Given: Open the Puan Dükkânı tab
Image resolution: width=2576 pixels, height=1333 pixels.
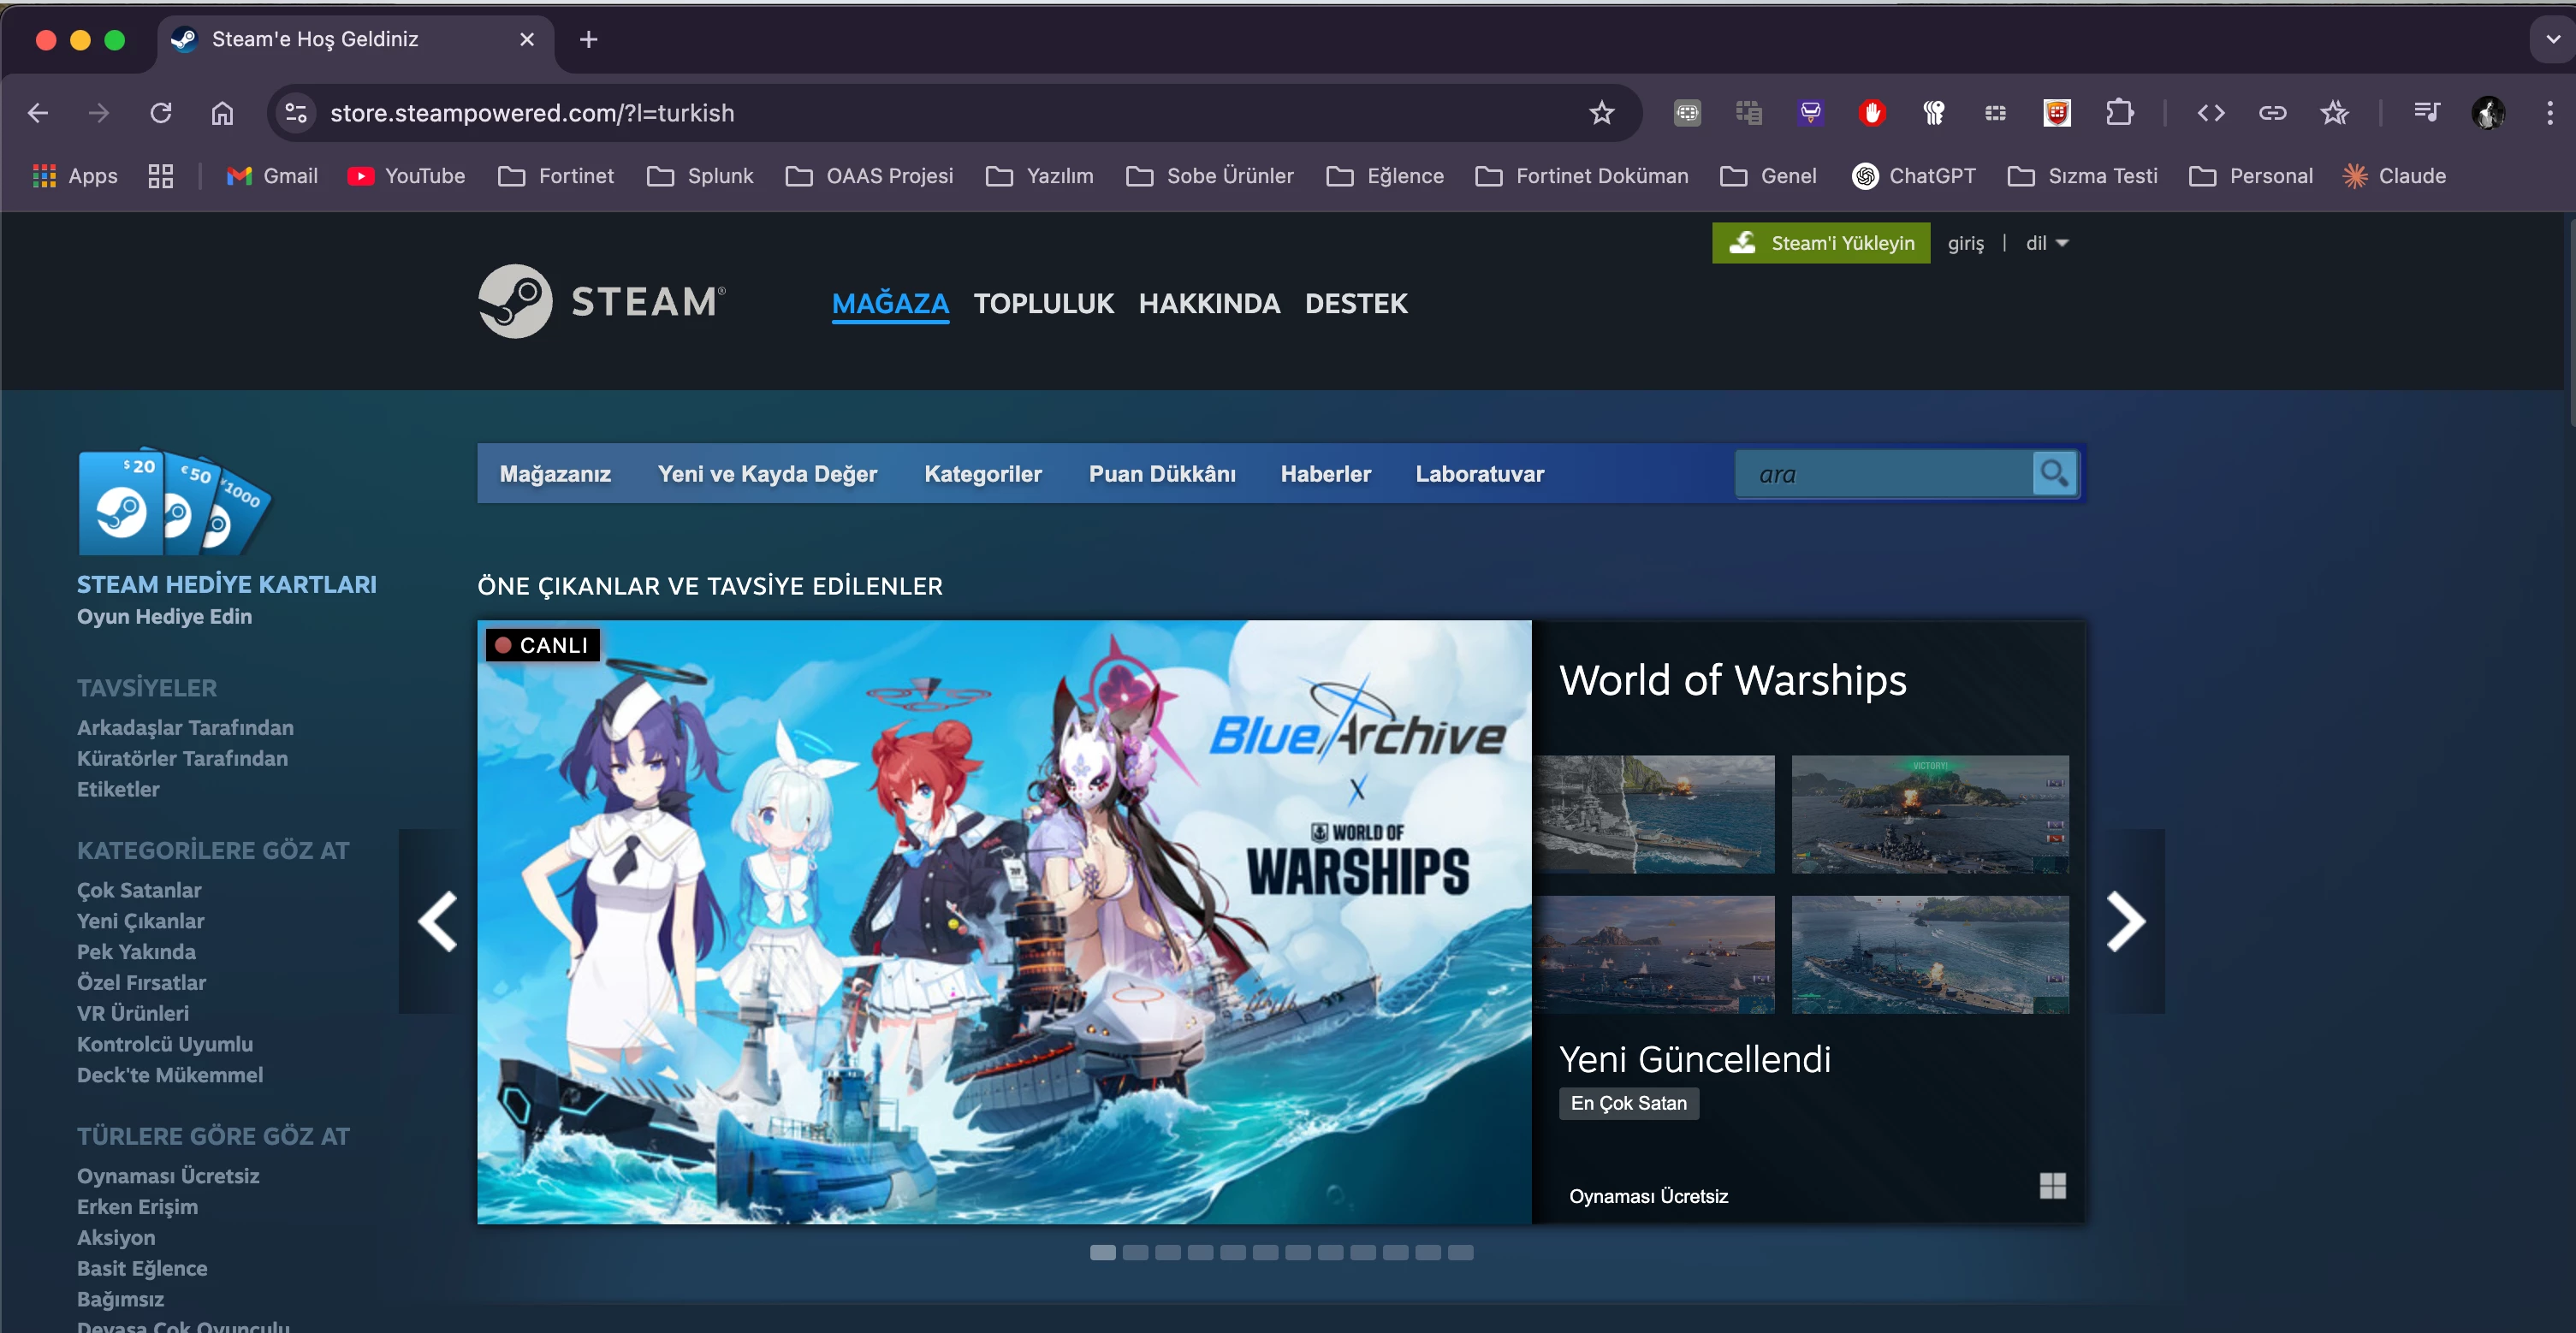Looking at the screenshot, I should pyautogui.click(x=1162, y=474).
